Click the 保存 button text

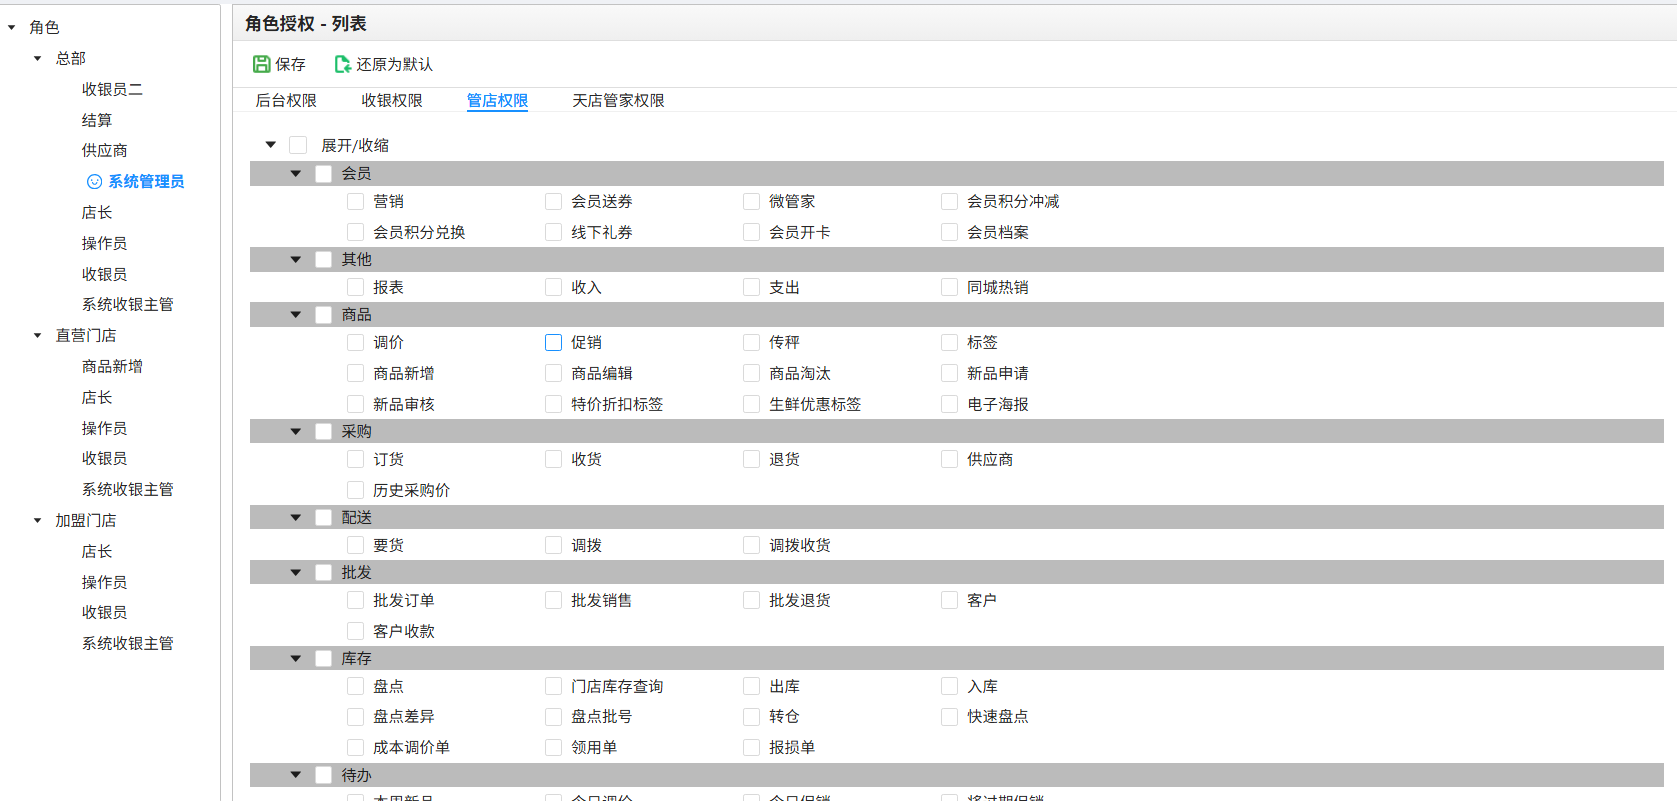coord(290,65)
